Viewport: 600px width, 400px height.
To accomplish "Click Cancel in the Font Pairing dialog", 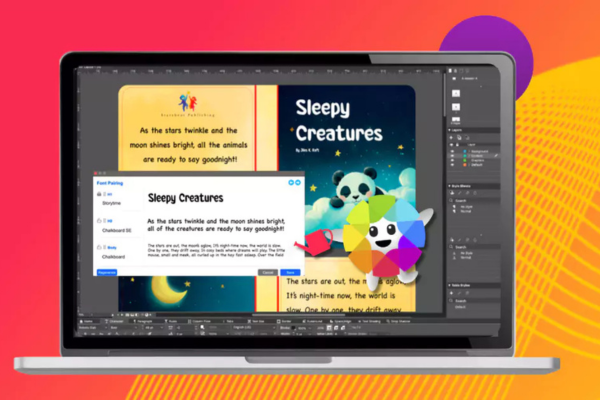I will 267,273.
